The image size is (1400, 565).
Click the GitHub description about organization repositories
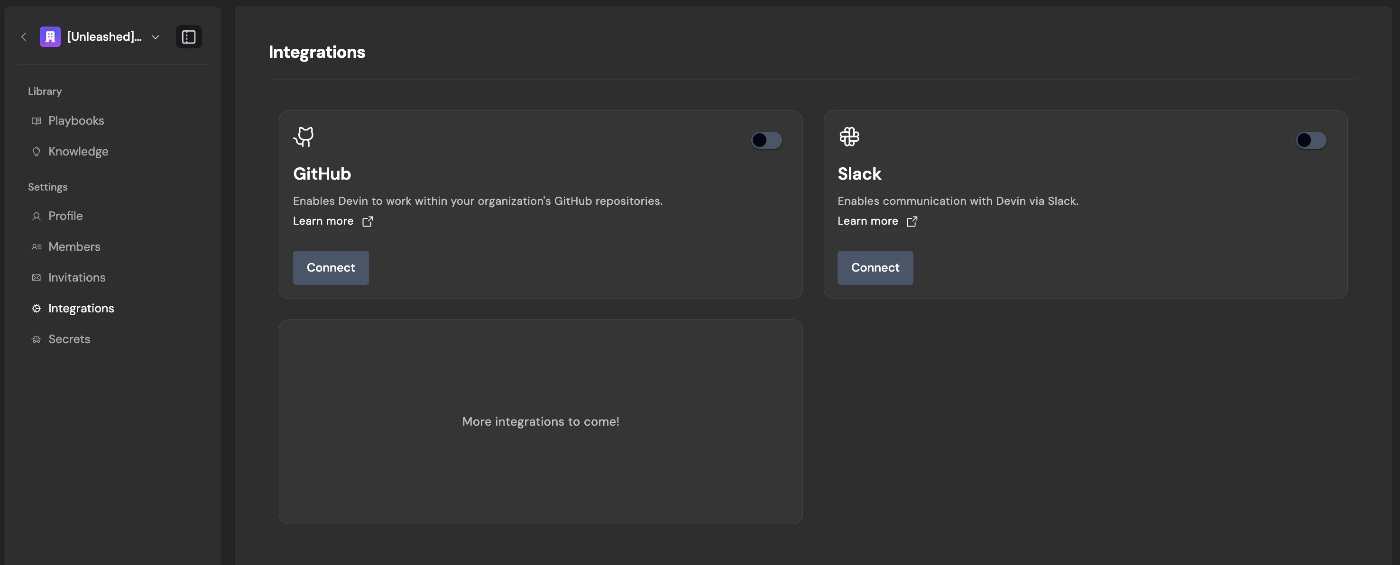click(478, 201)
